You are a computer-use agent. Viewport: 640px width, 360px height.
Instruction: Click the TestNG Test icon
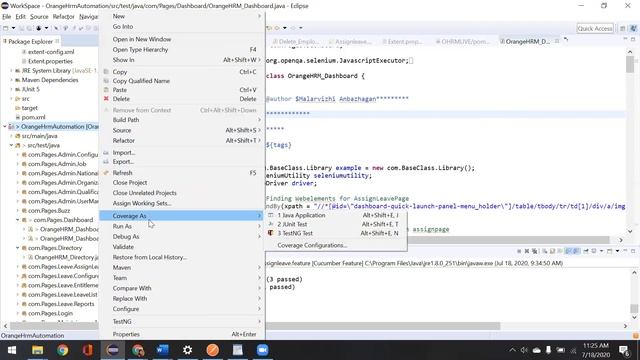point(270,233)
